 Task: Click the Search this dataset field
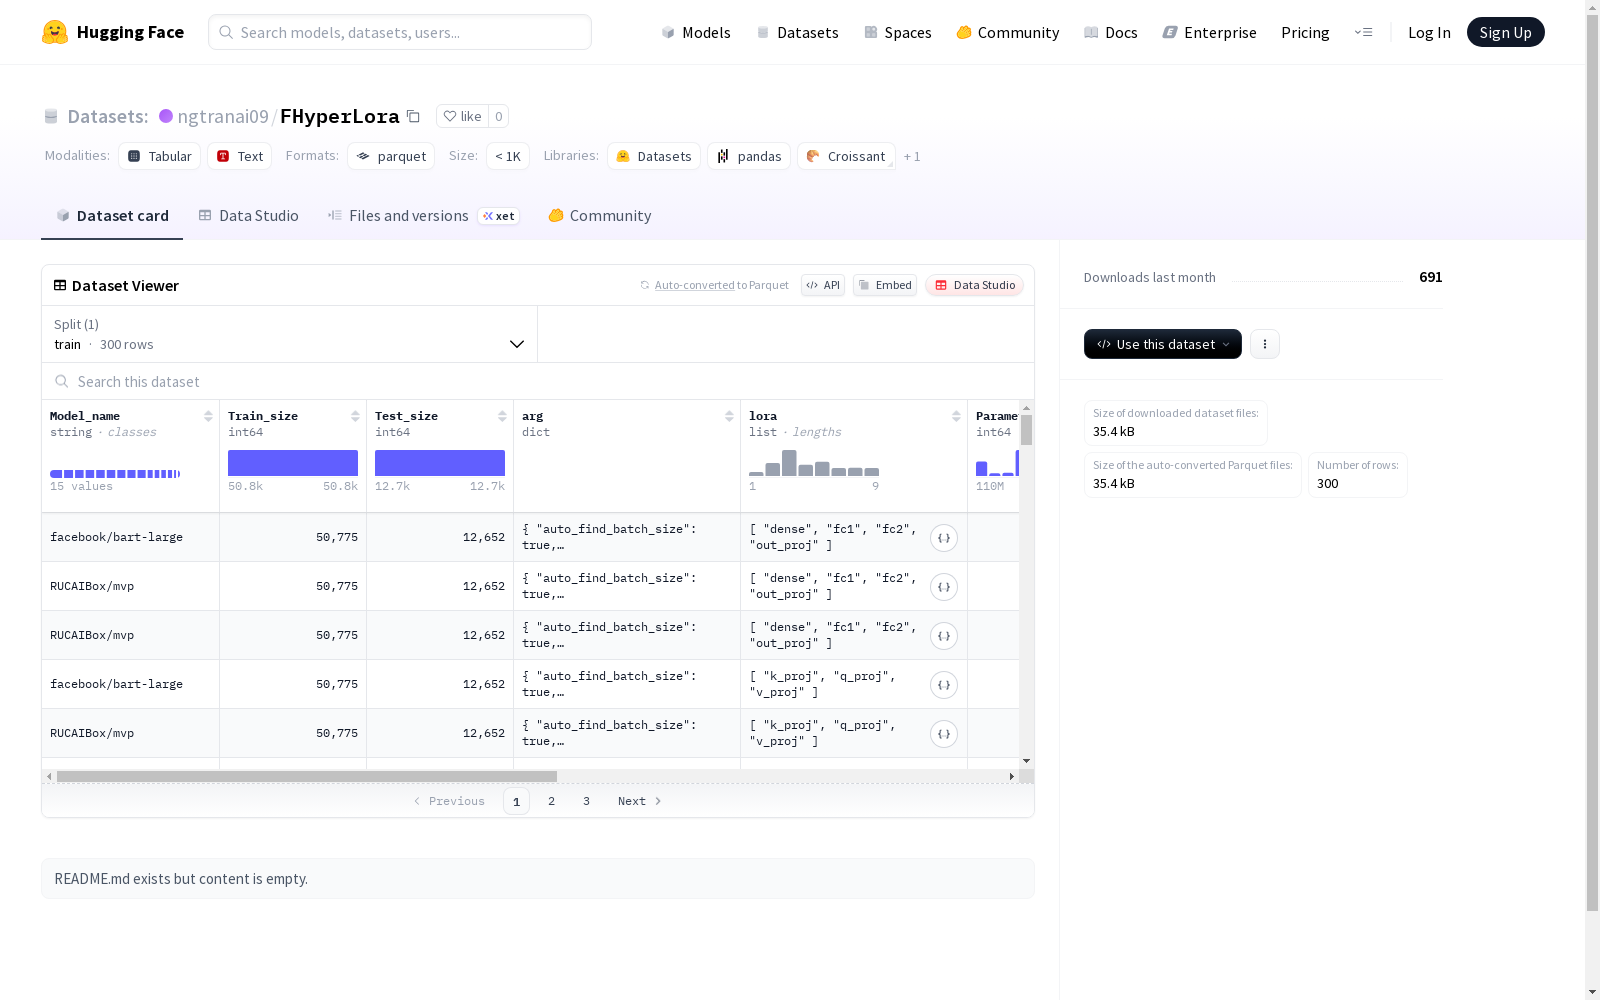tap(538, 381)
